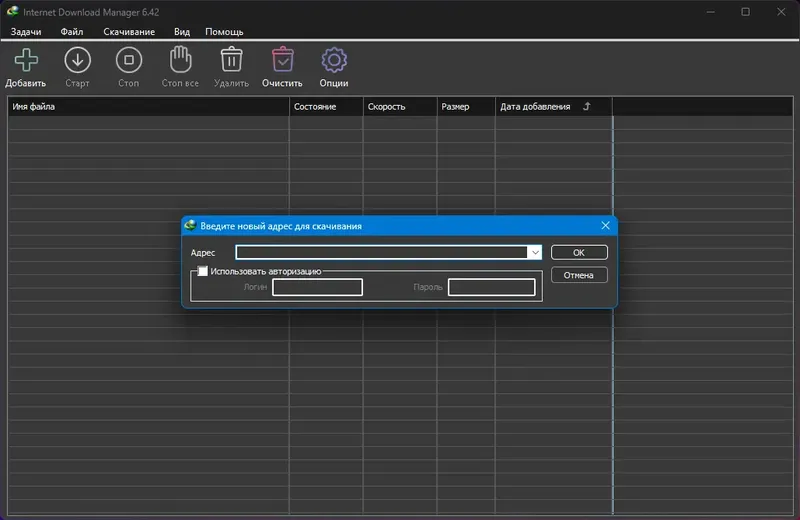Image resolution: width=800 pixels, height=520 pixels.
Task: Click the IDM logo in dialog title
Action: pyautogui.click(x=190, y=226)
